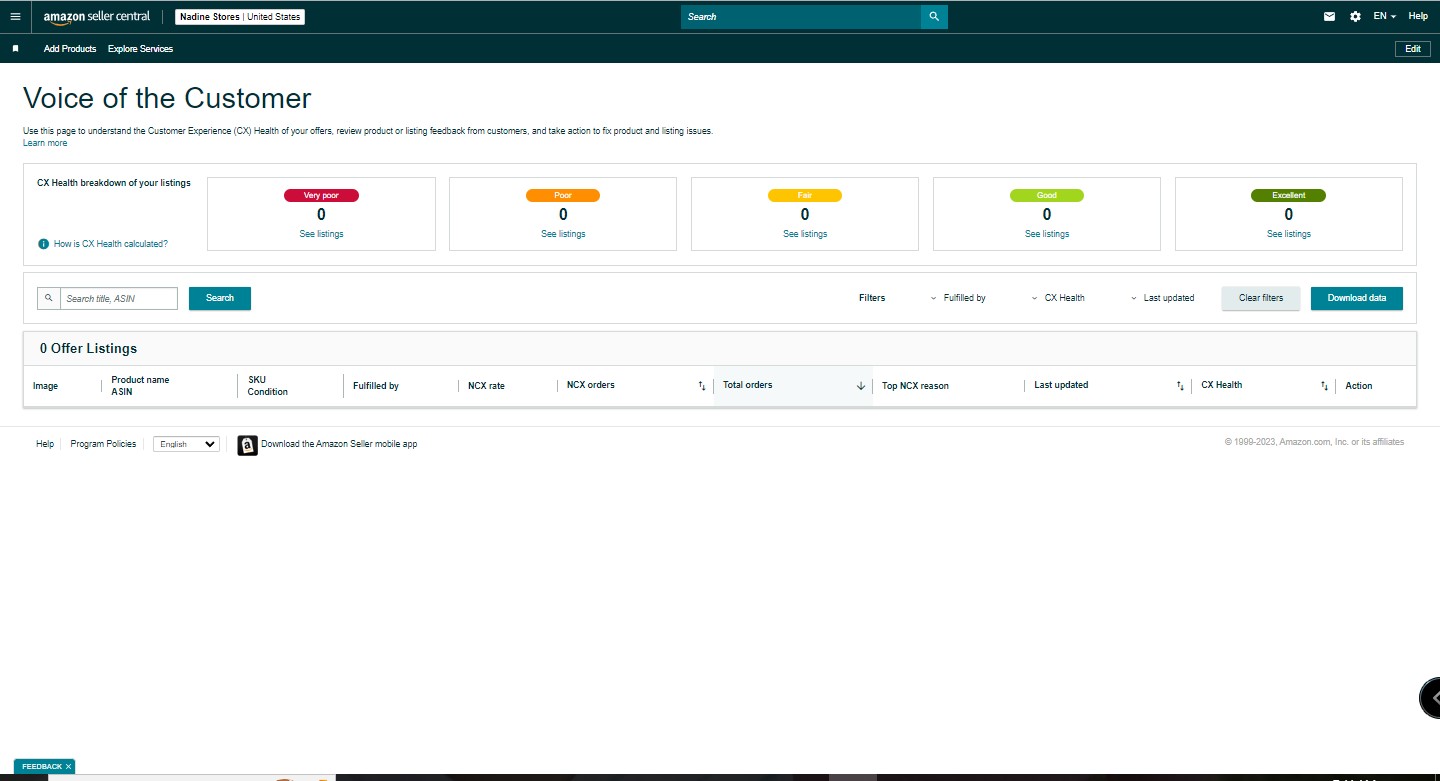Image resolution: width=1440 pixels, height=781 pixels.
Task: Focus the top Search input field
Action: point(801,17)
